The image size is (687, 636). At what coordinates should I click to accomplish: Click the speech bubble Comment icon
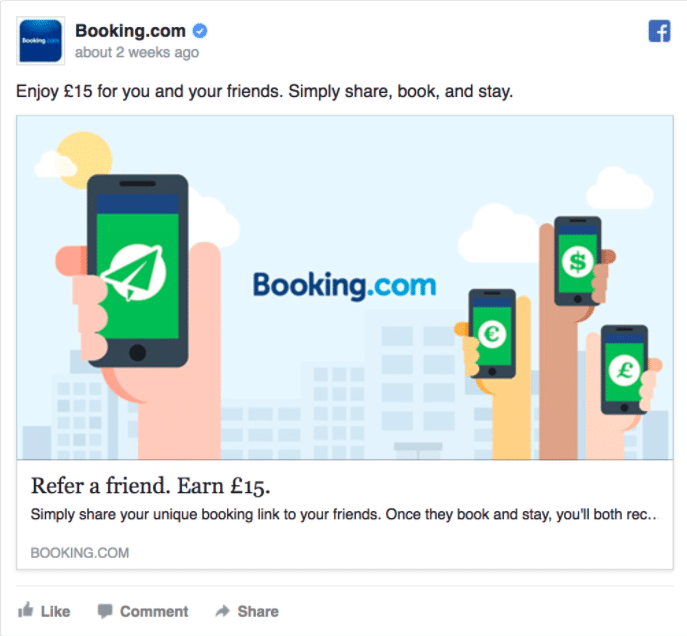click(x=105, y=611)
